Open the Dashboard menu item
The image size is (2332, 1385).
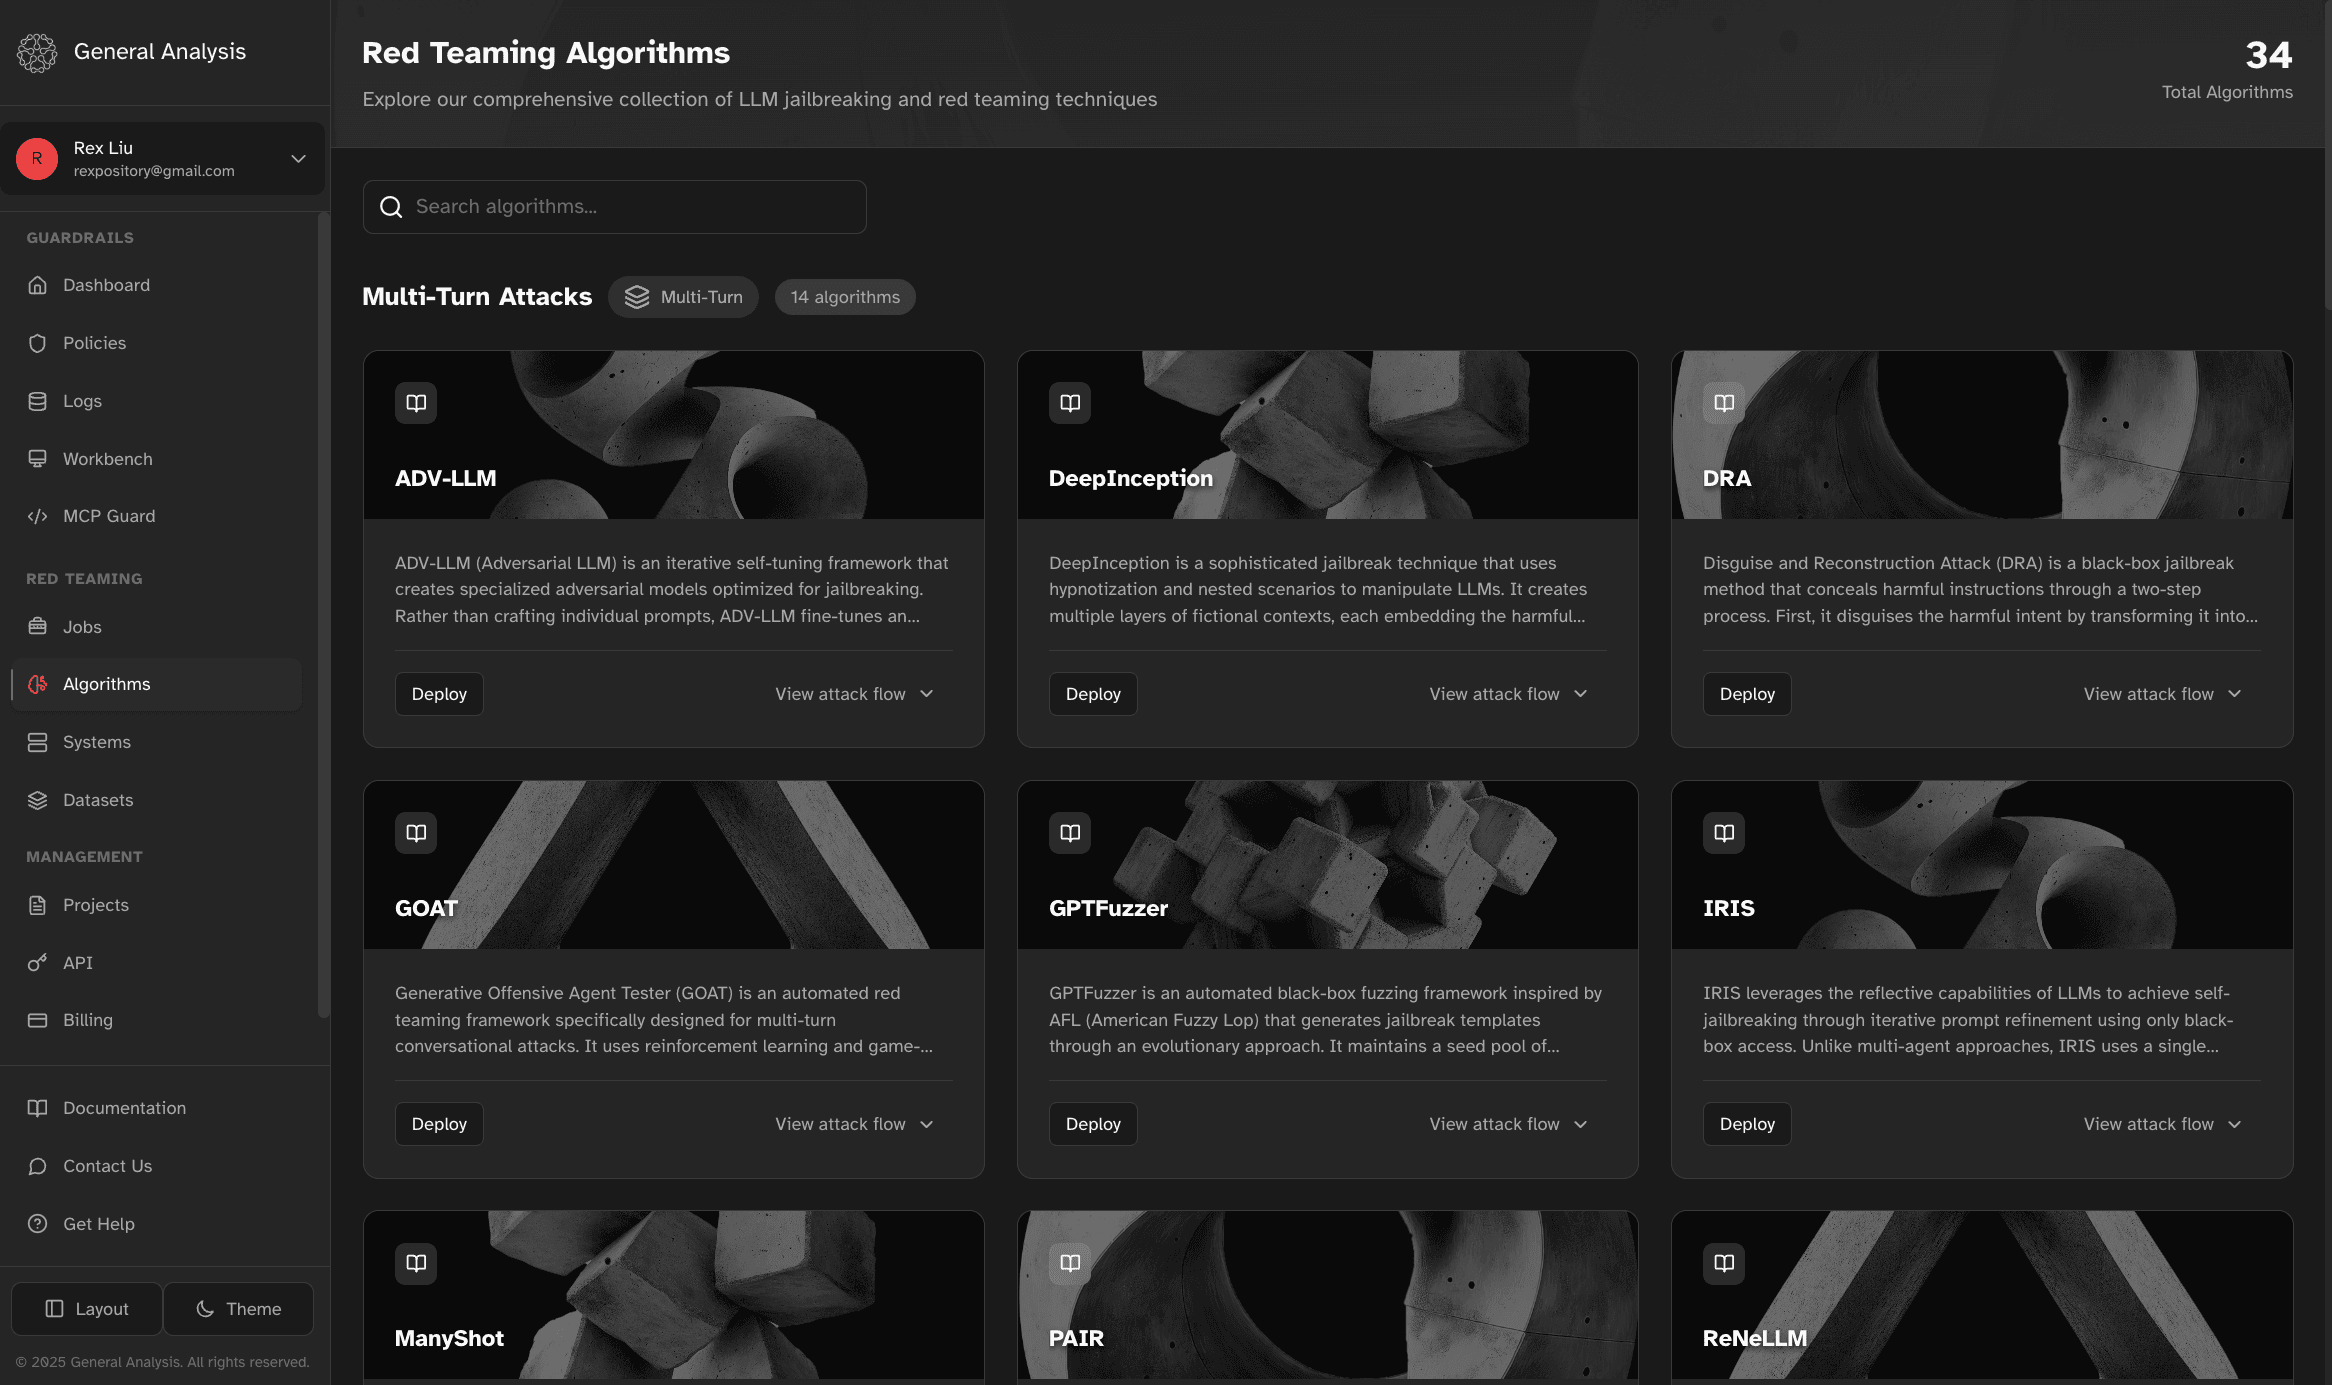(x=156, y=285)
